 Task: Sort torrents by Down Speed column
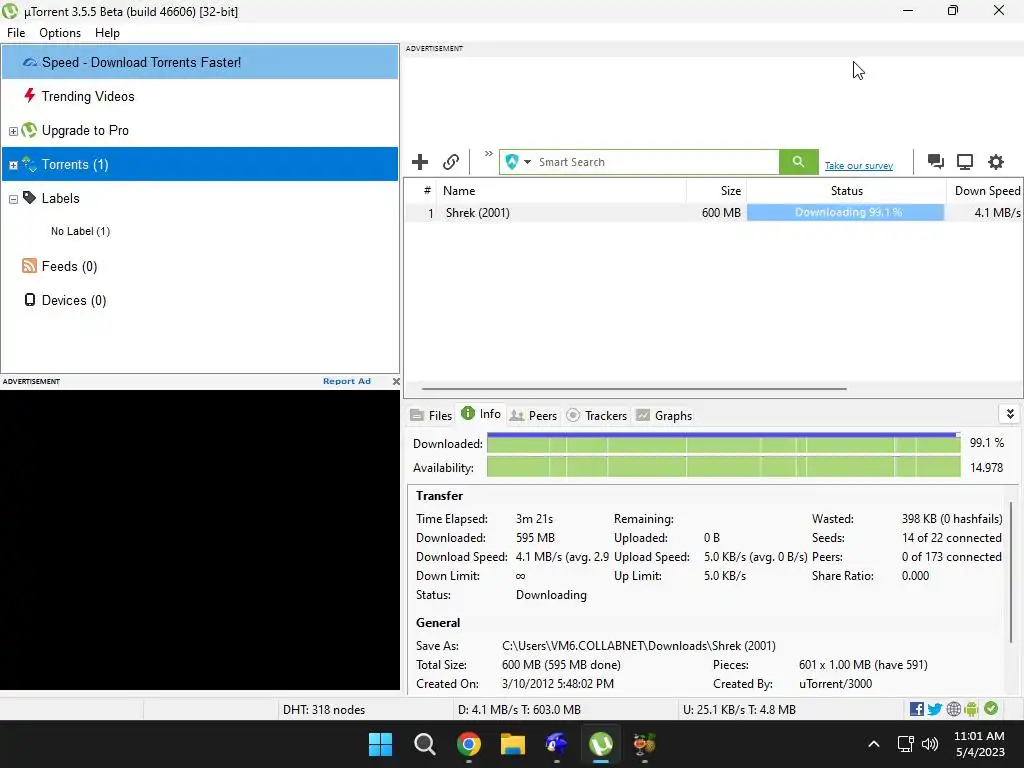[x=985, y=191]
